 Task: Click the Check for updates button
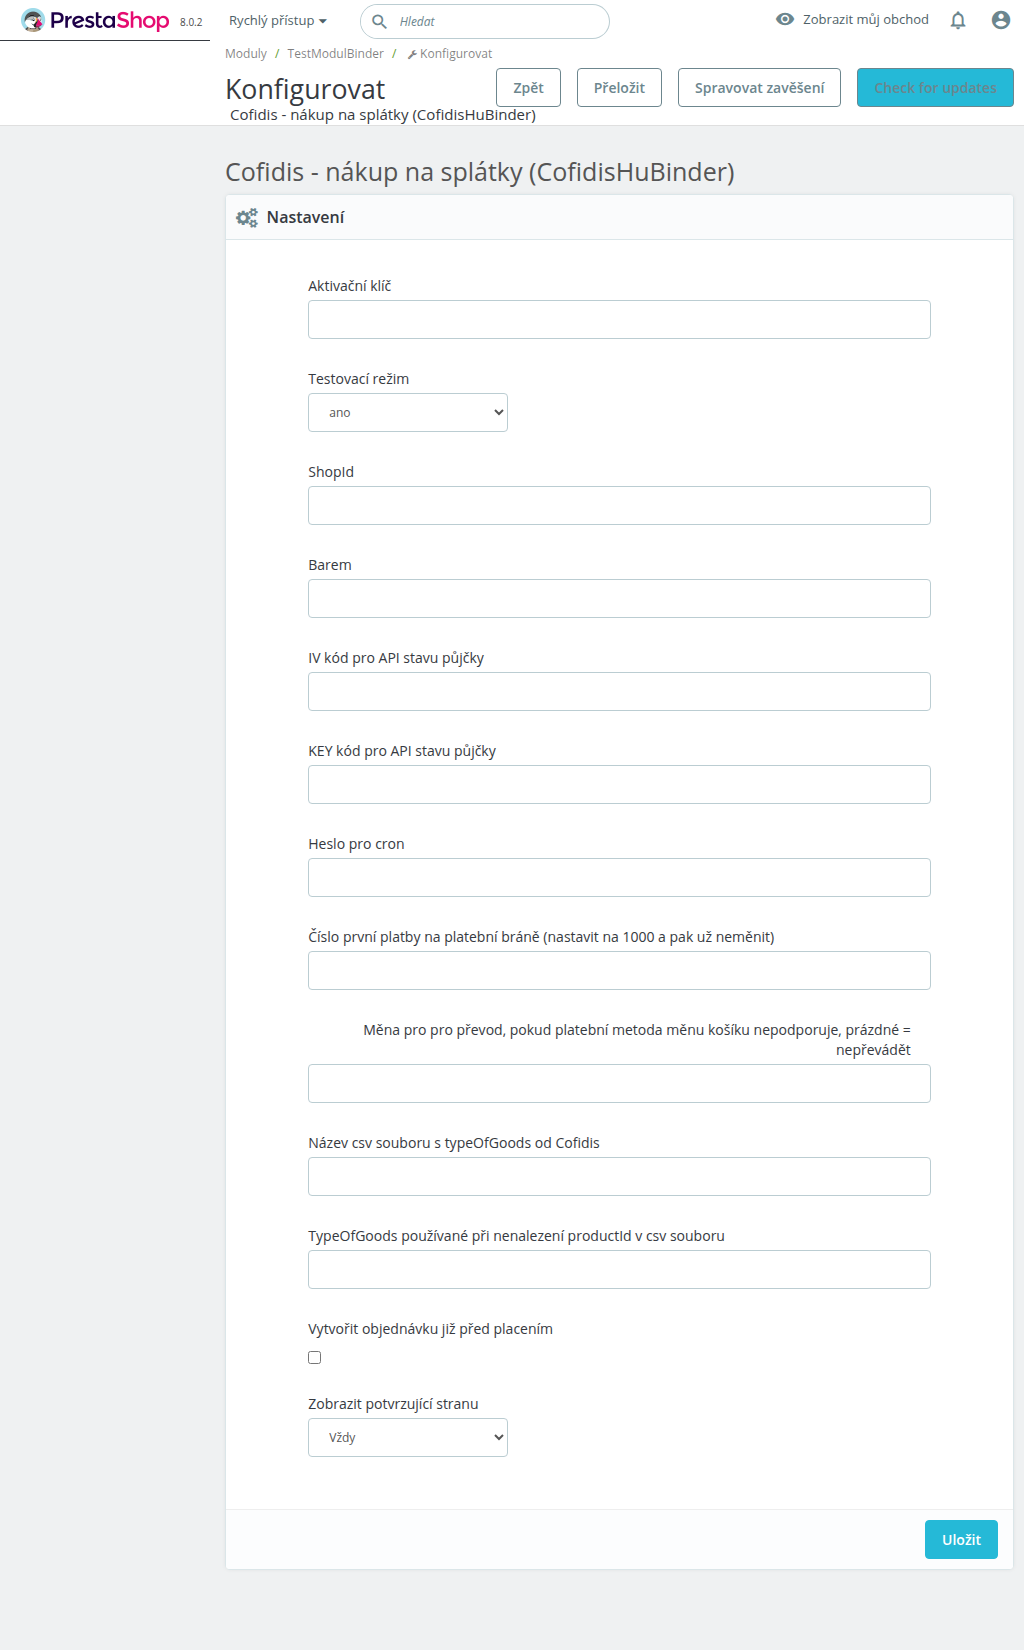coord(935,87)
